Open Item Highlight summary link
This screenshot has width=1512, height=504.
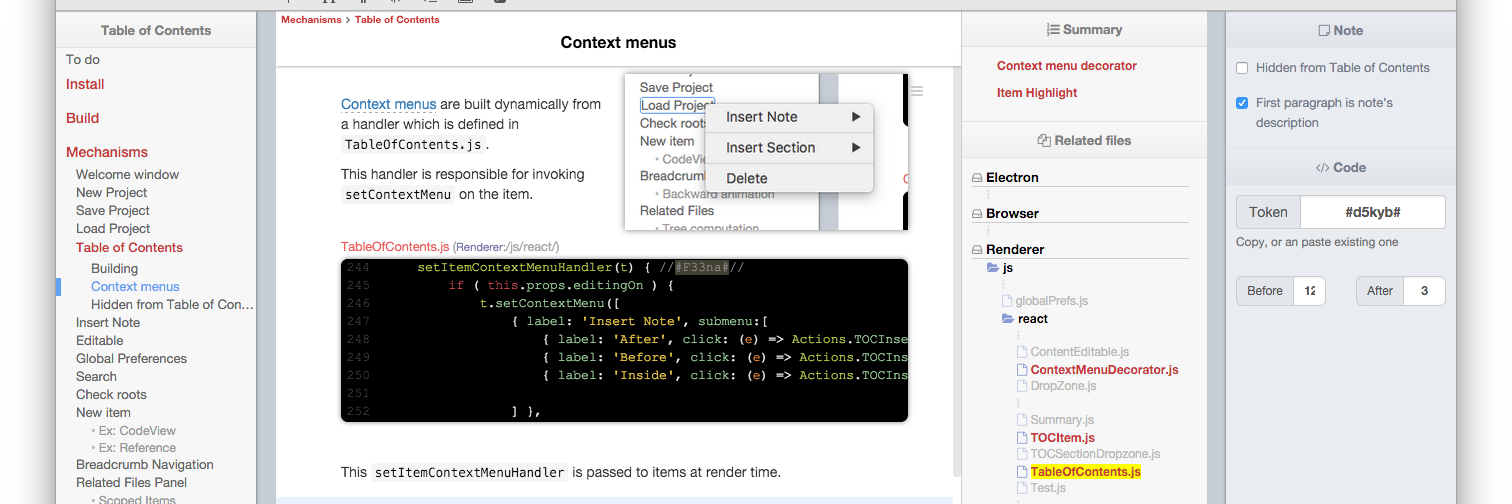pos(1037,93)
